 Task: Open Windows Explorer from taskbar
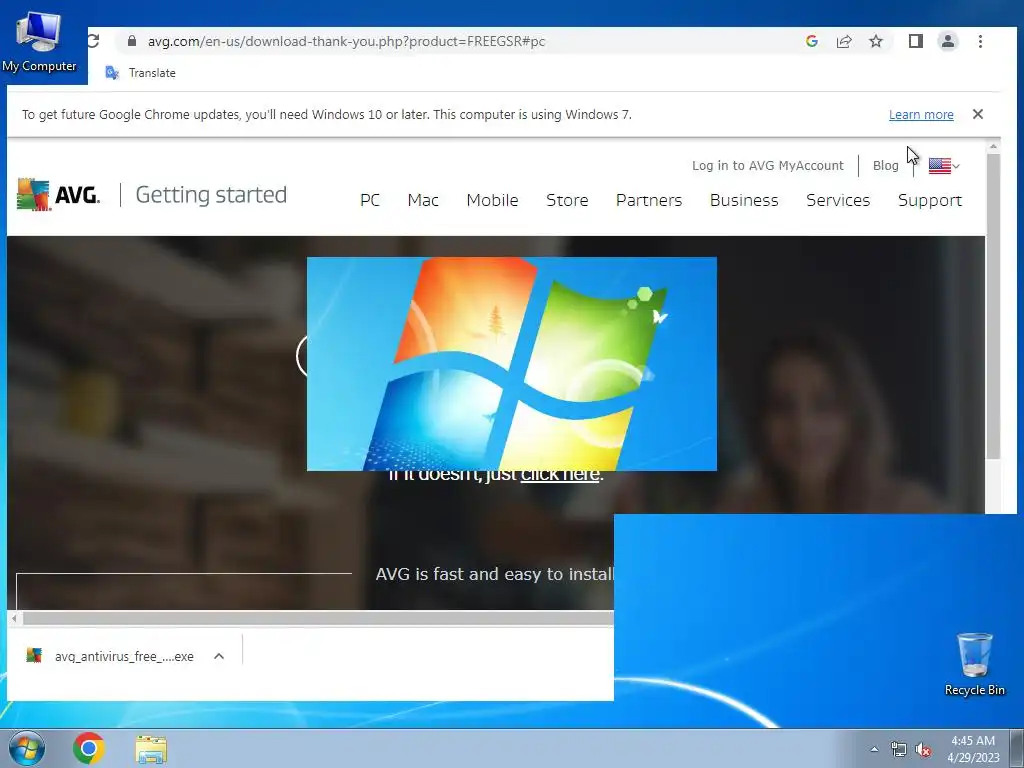(x=151, y=749)
